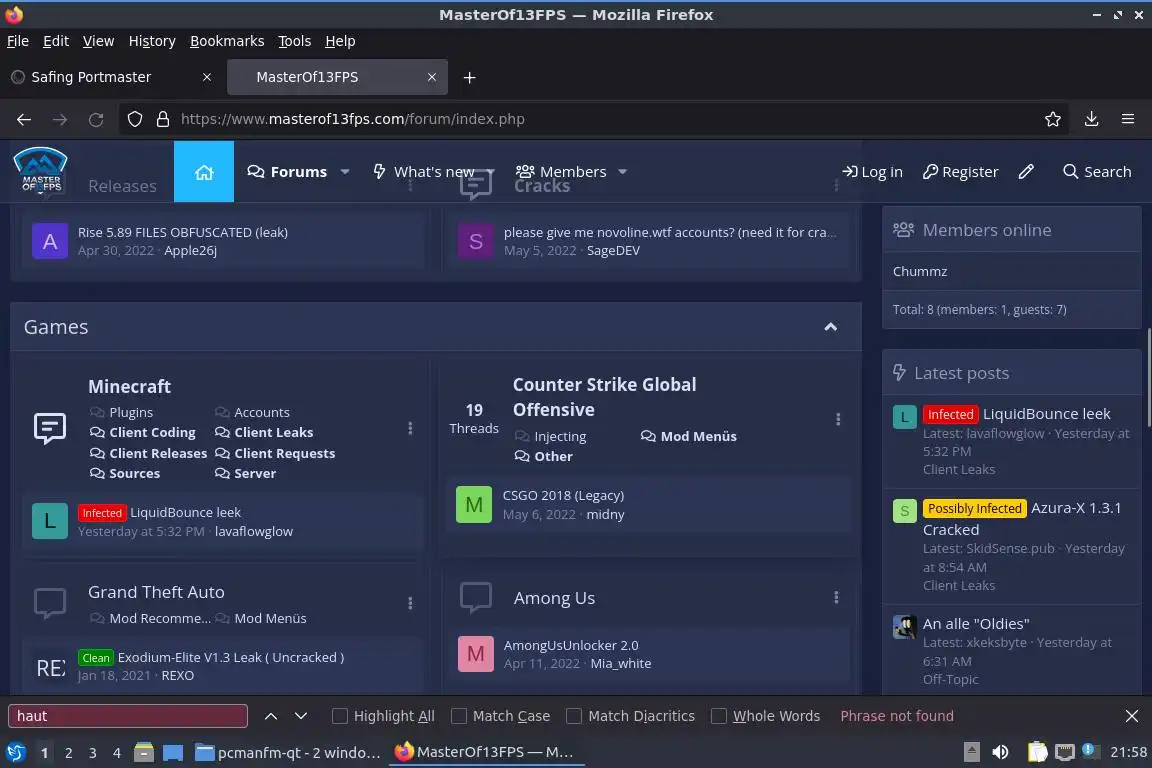Open Azura-X 1.3.1 Cracked latest post
The width and height of the screenshot is (1152, 768).
[1022, 519]
